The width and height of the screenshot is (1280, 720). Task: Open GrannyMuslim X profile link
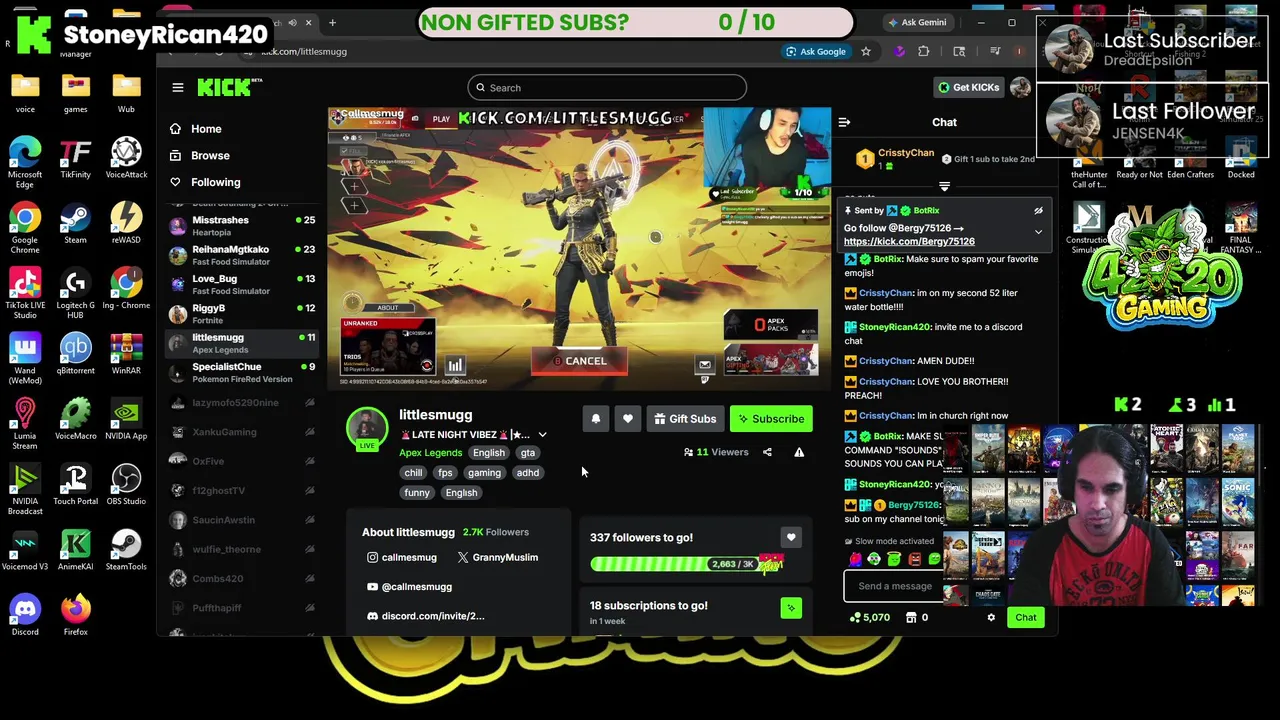pyautogui.click(x=497, y=558)
